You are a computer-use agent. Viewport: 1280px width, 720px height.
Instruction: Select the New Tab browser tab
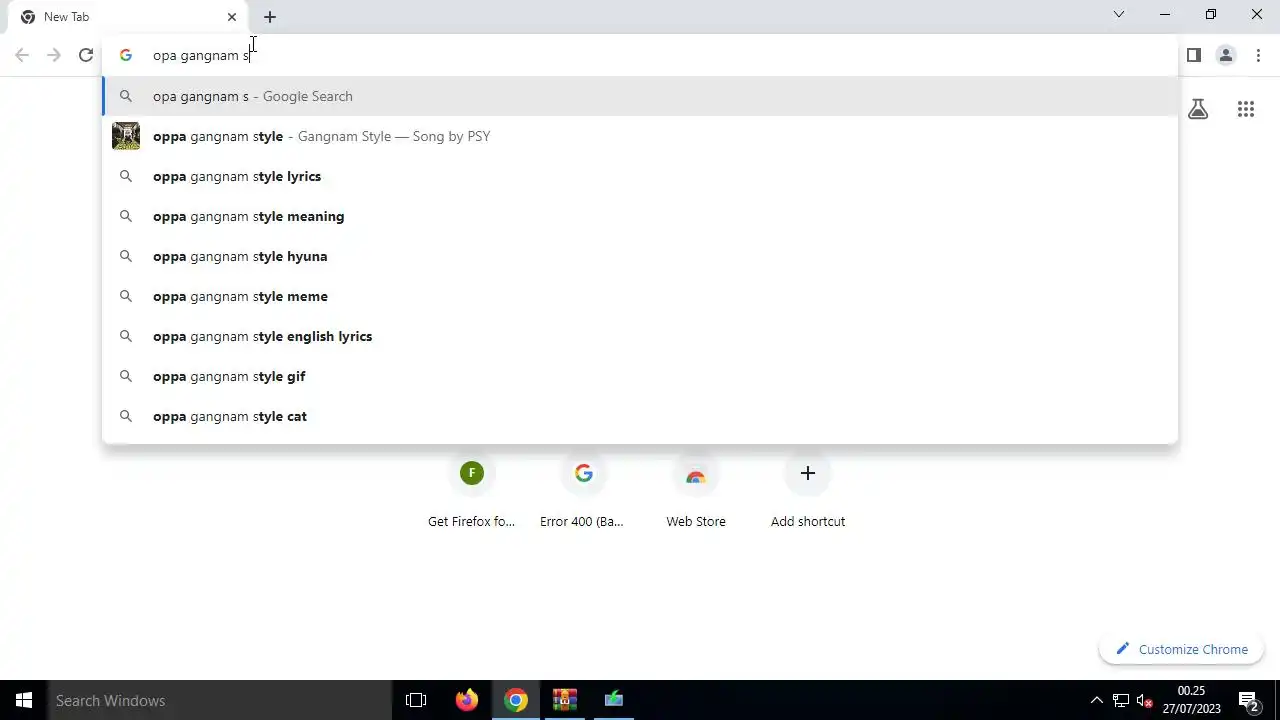pos(126,17)
